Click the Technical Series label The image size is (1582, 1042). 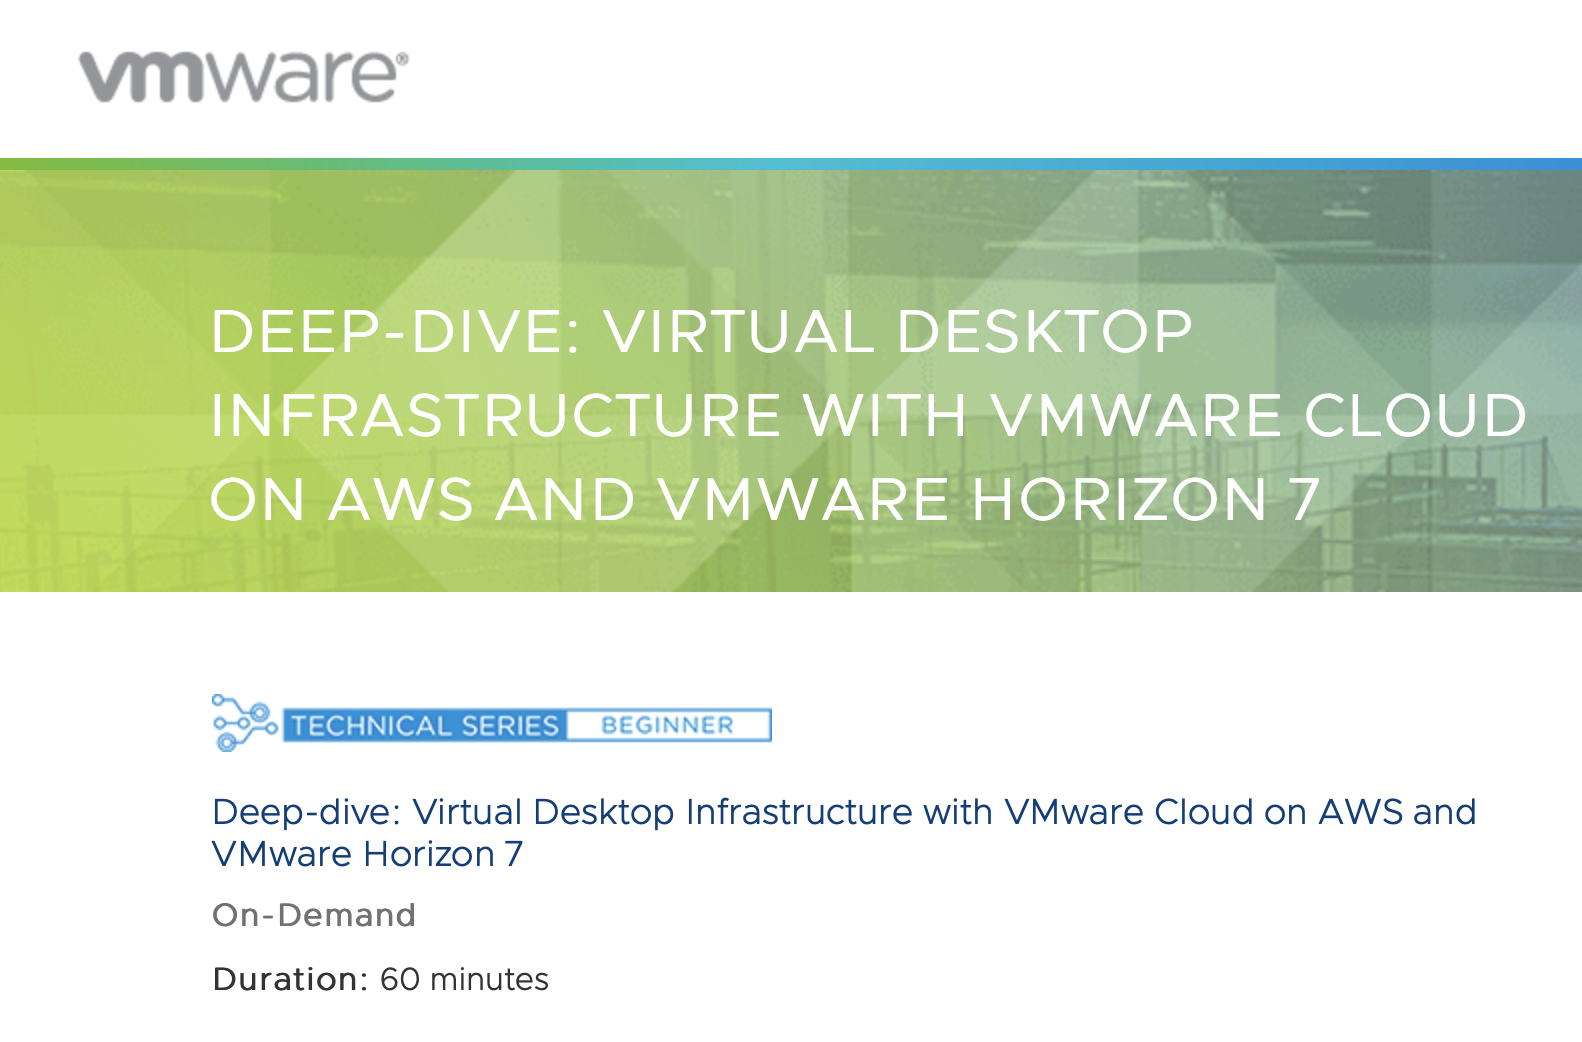(x=425, y=725)
